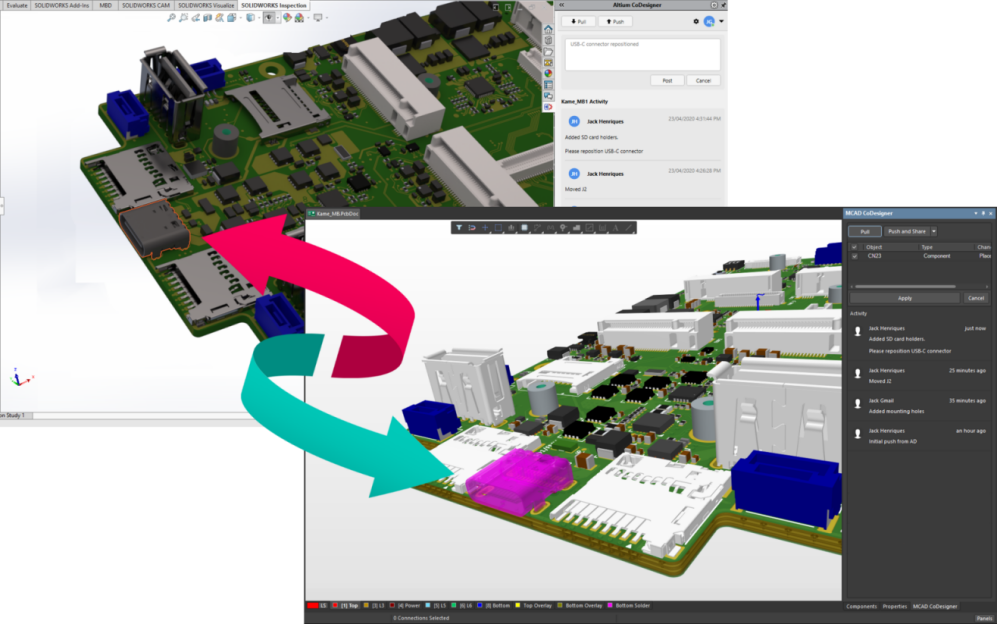Open the MCAD CoDesigner panel options arrow

click(975, 214)
